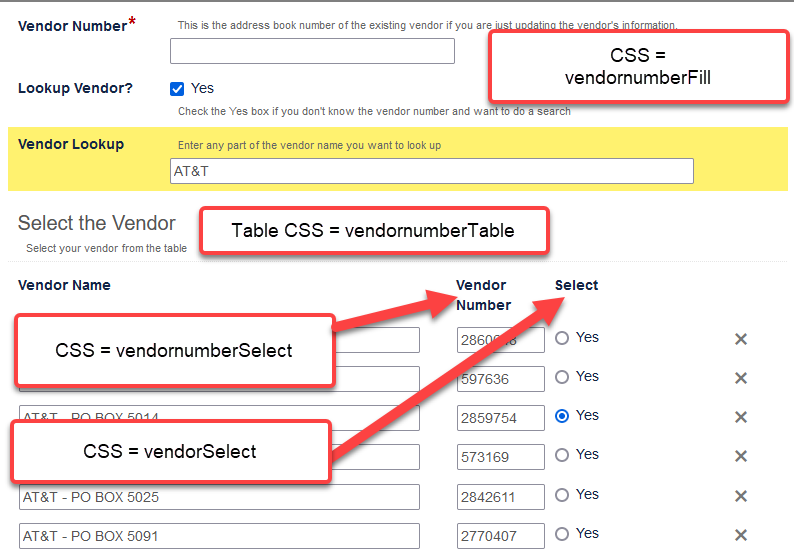Click the AT&T - PO BOX 5025 name field
This screenshot has width=794, height=559.
click(219, 497)
